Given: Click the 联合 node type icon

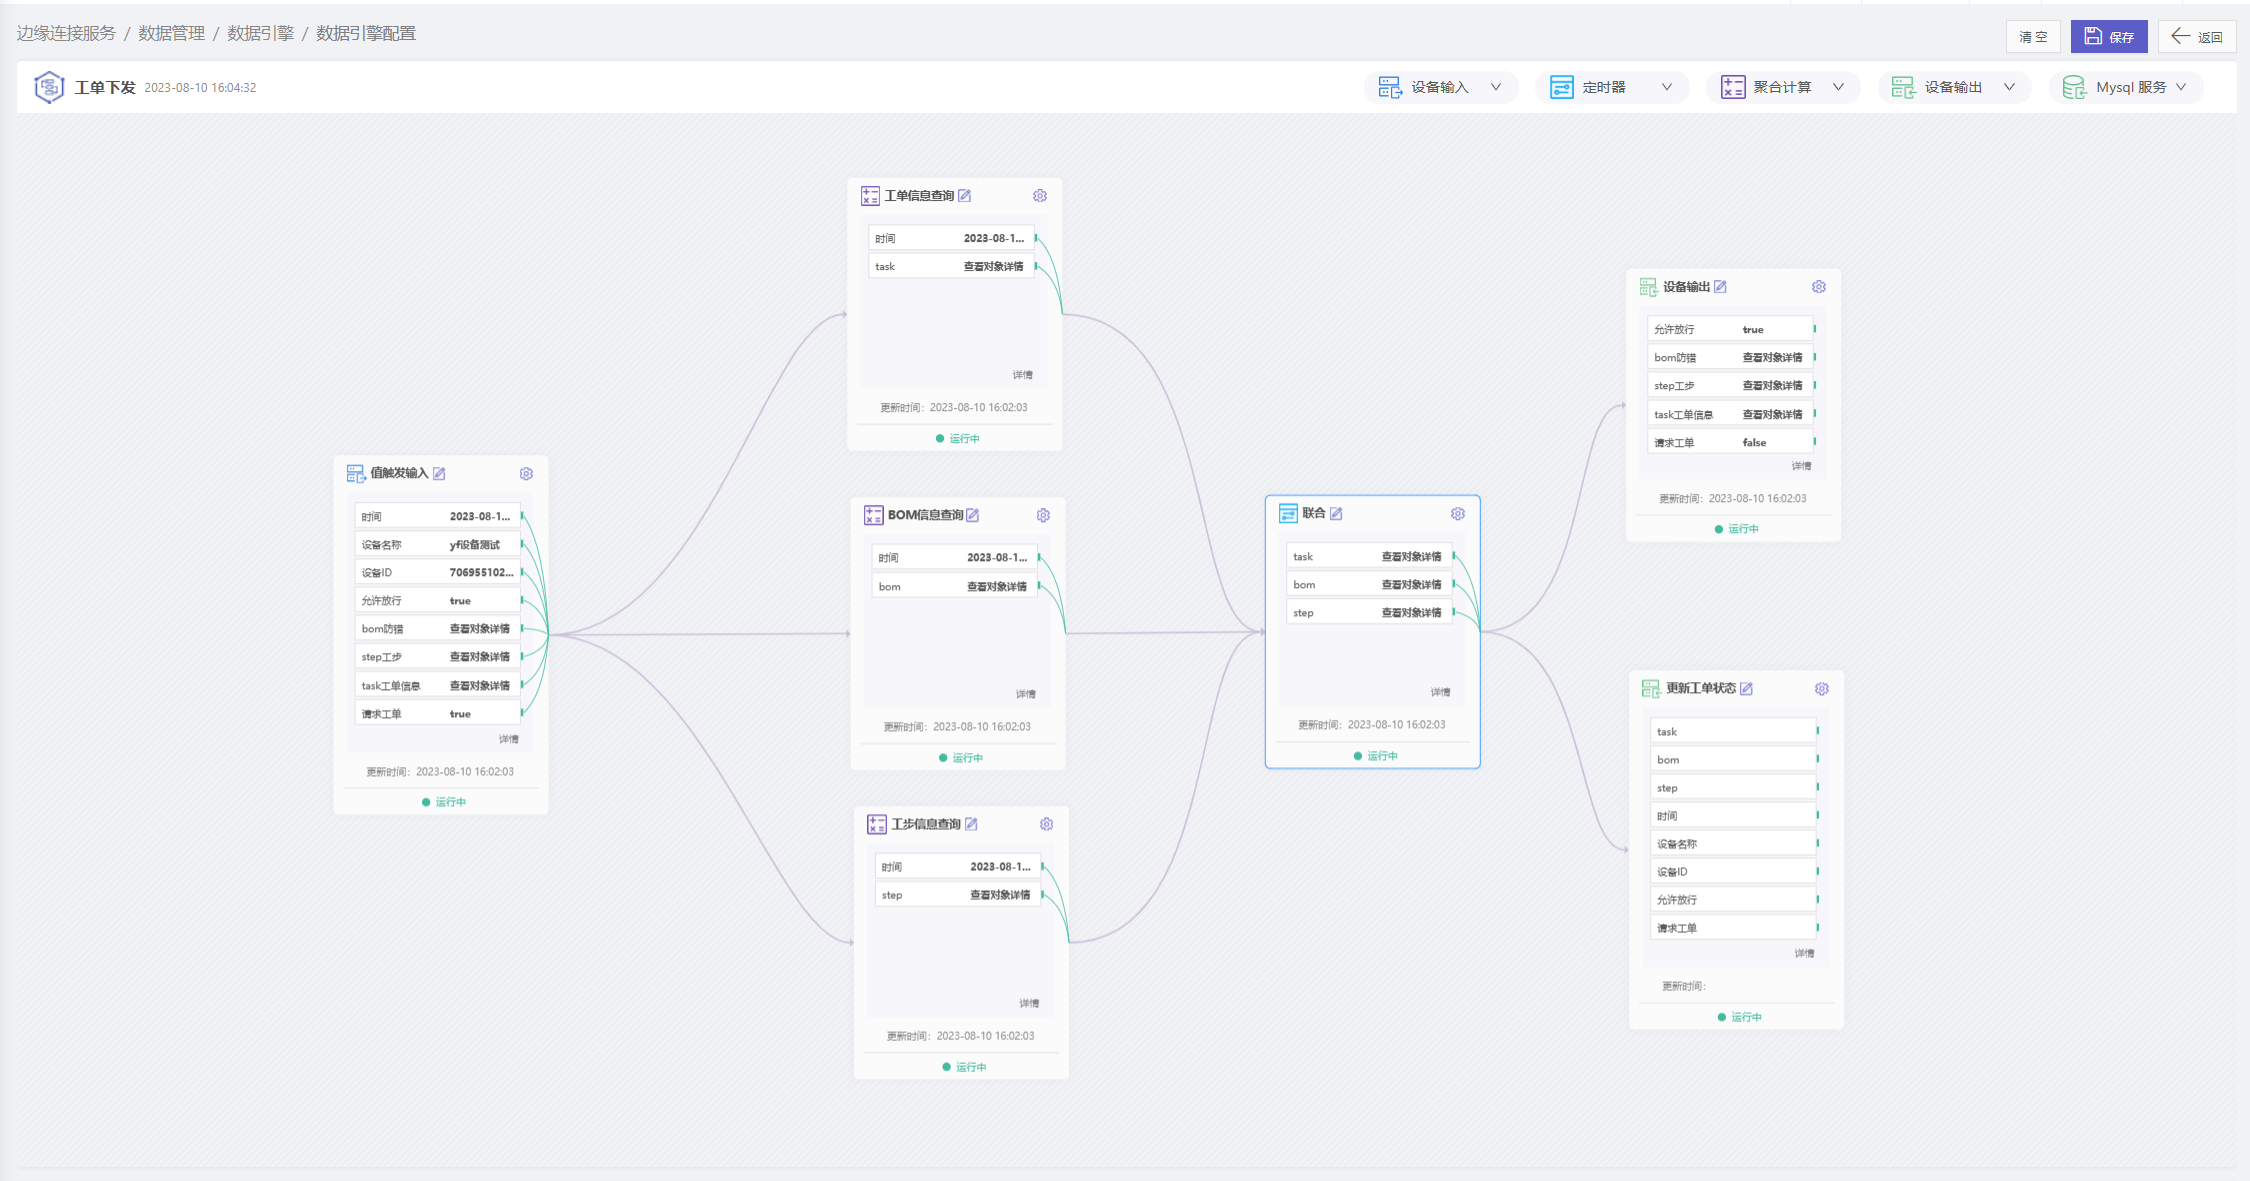Looking at the screenshot, I should 1288,514.
